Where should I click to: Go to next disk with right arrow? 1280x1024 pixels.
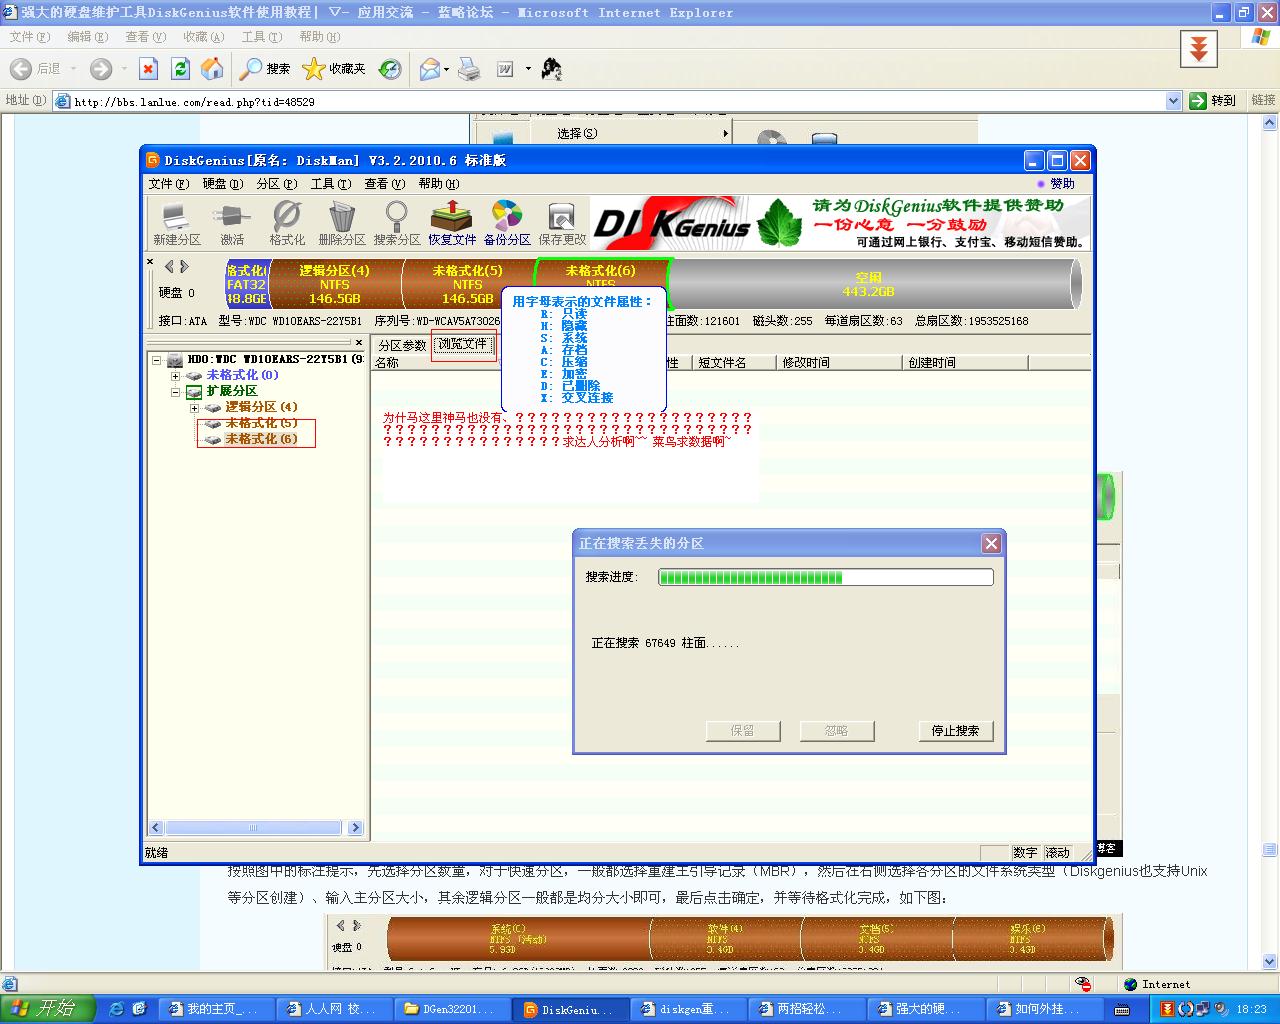pyautogui.click(x=184, y=267)
